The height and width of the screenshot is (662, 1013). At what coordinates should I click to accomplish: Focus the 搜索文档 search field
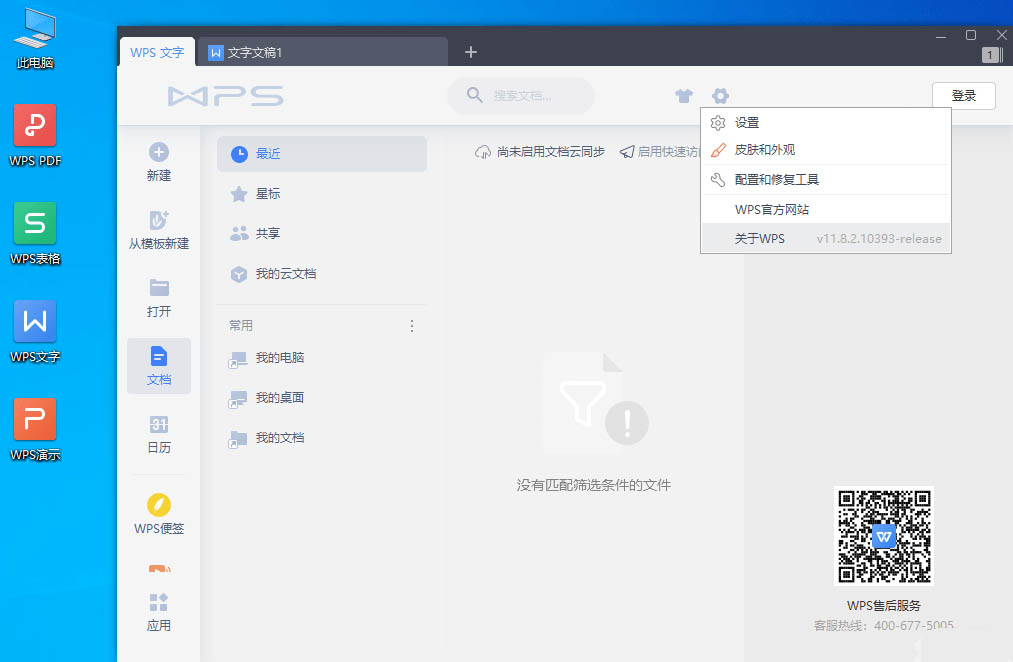point(521,96)
